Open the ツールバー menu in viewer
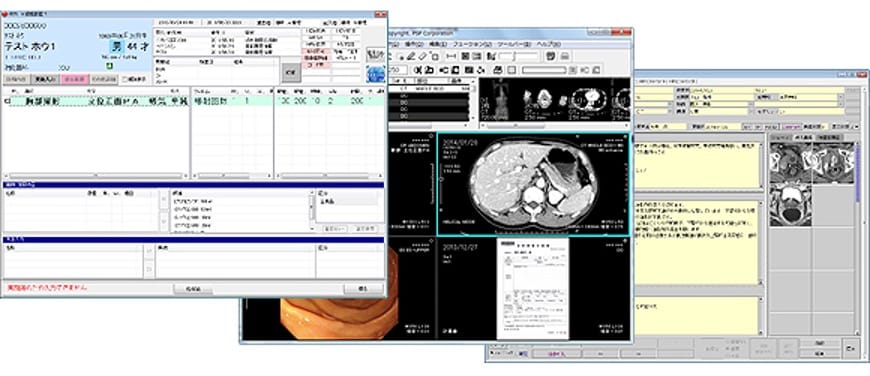 click(x=514, y=44)
